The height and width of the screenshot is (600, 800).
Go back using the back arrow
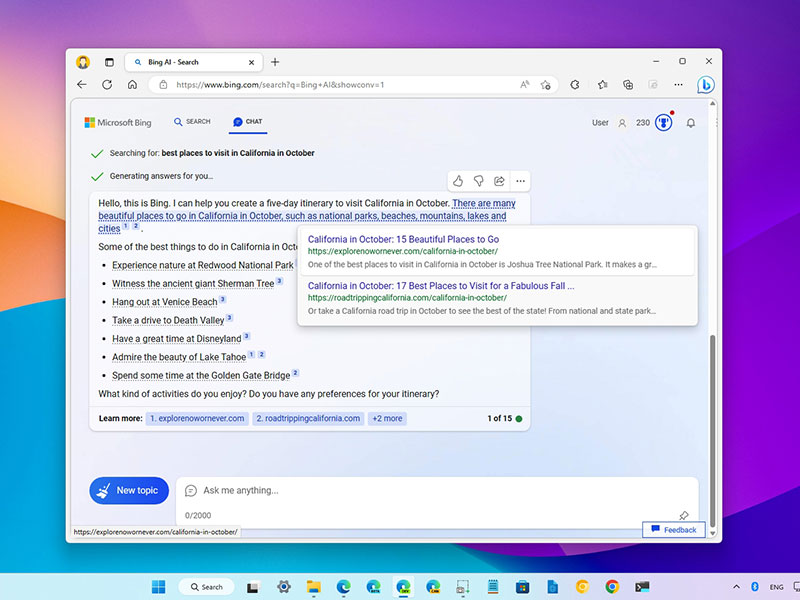82,85
